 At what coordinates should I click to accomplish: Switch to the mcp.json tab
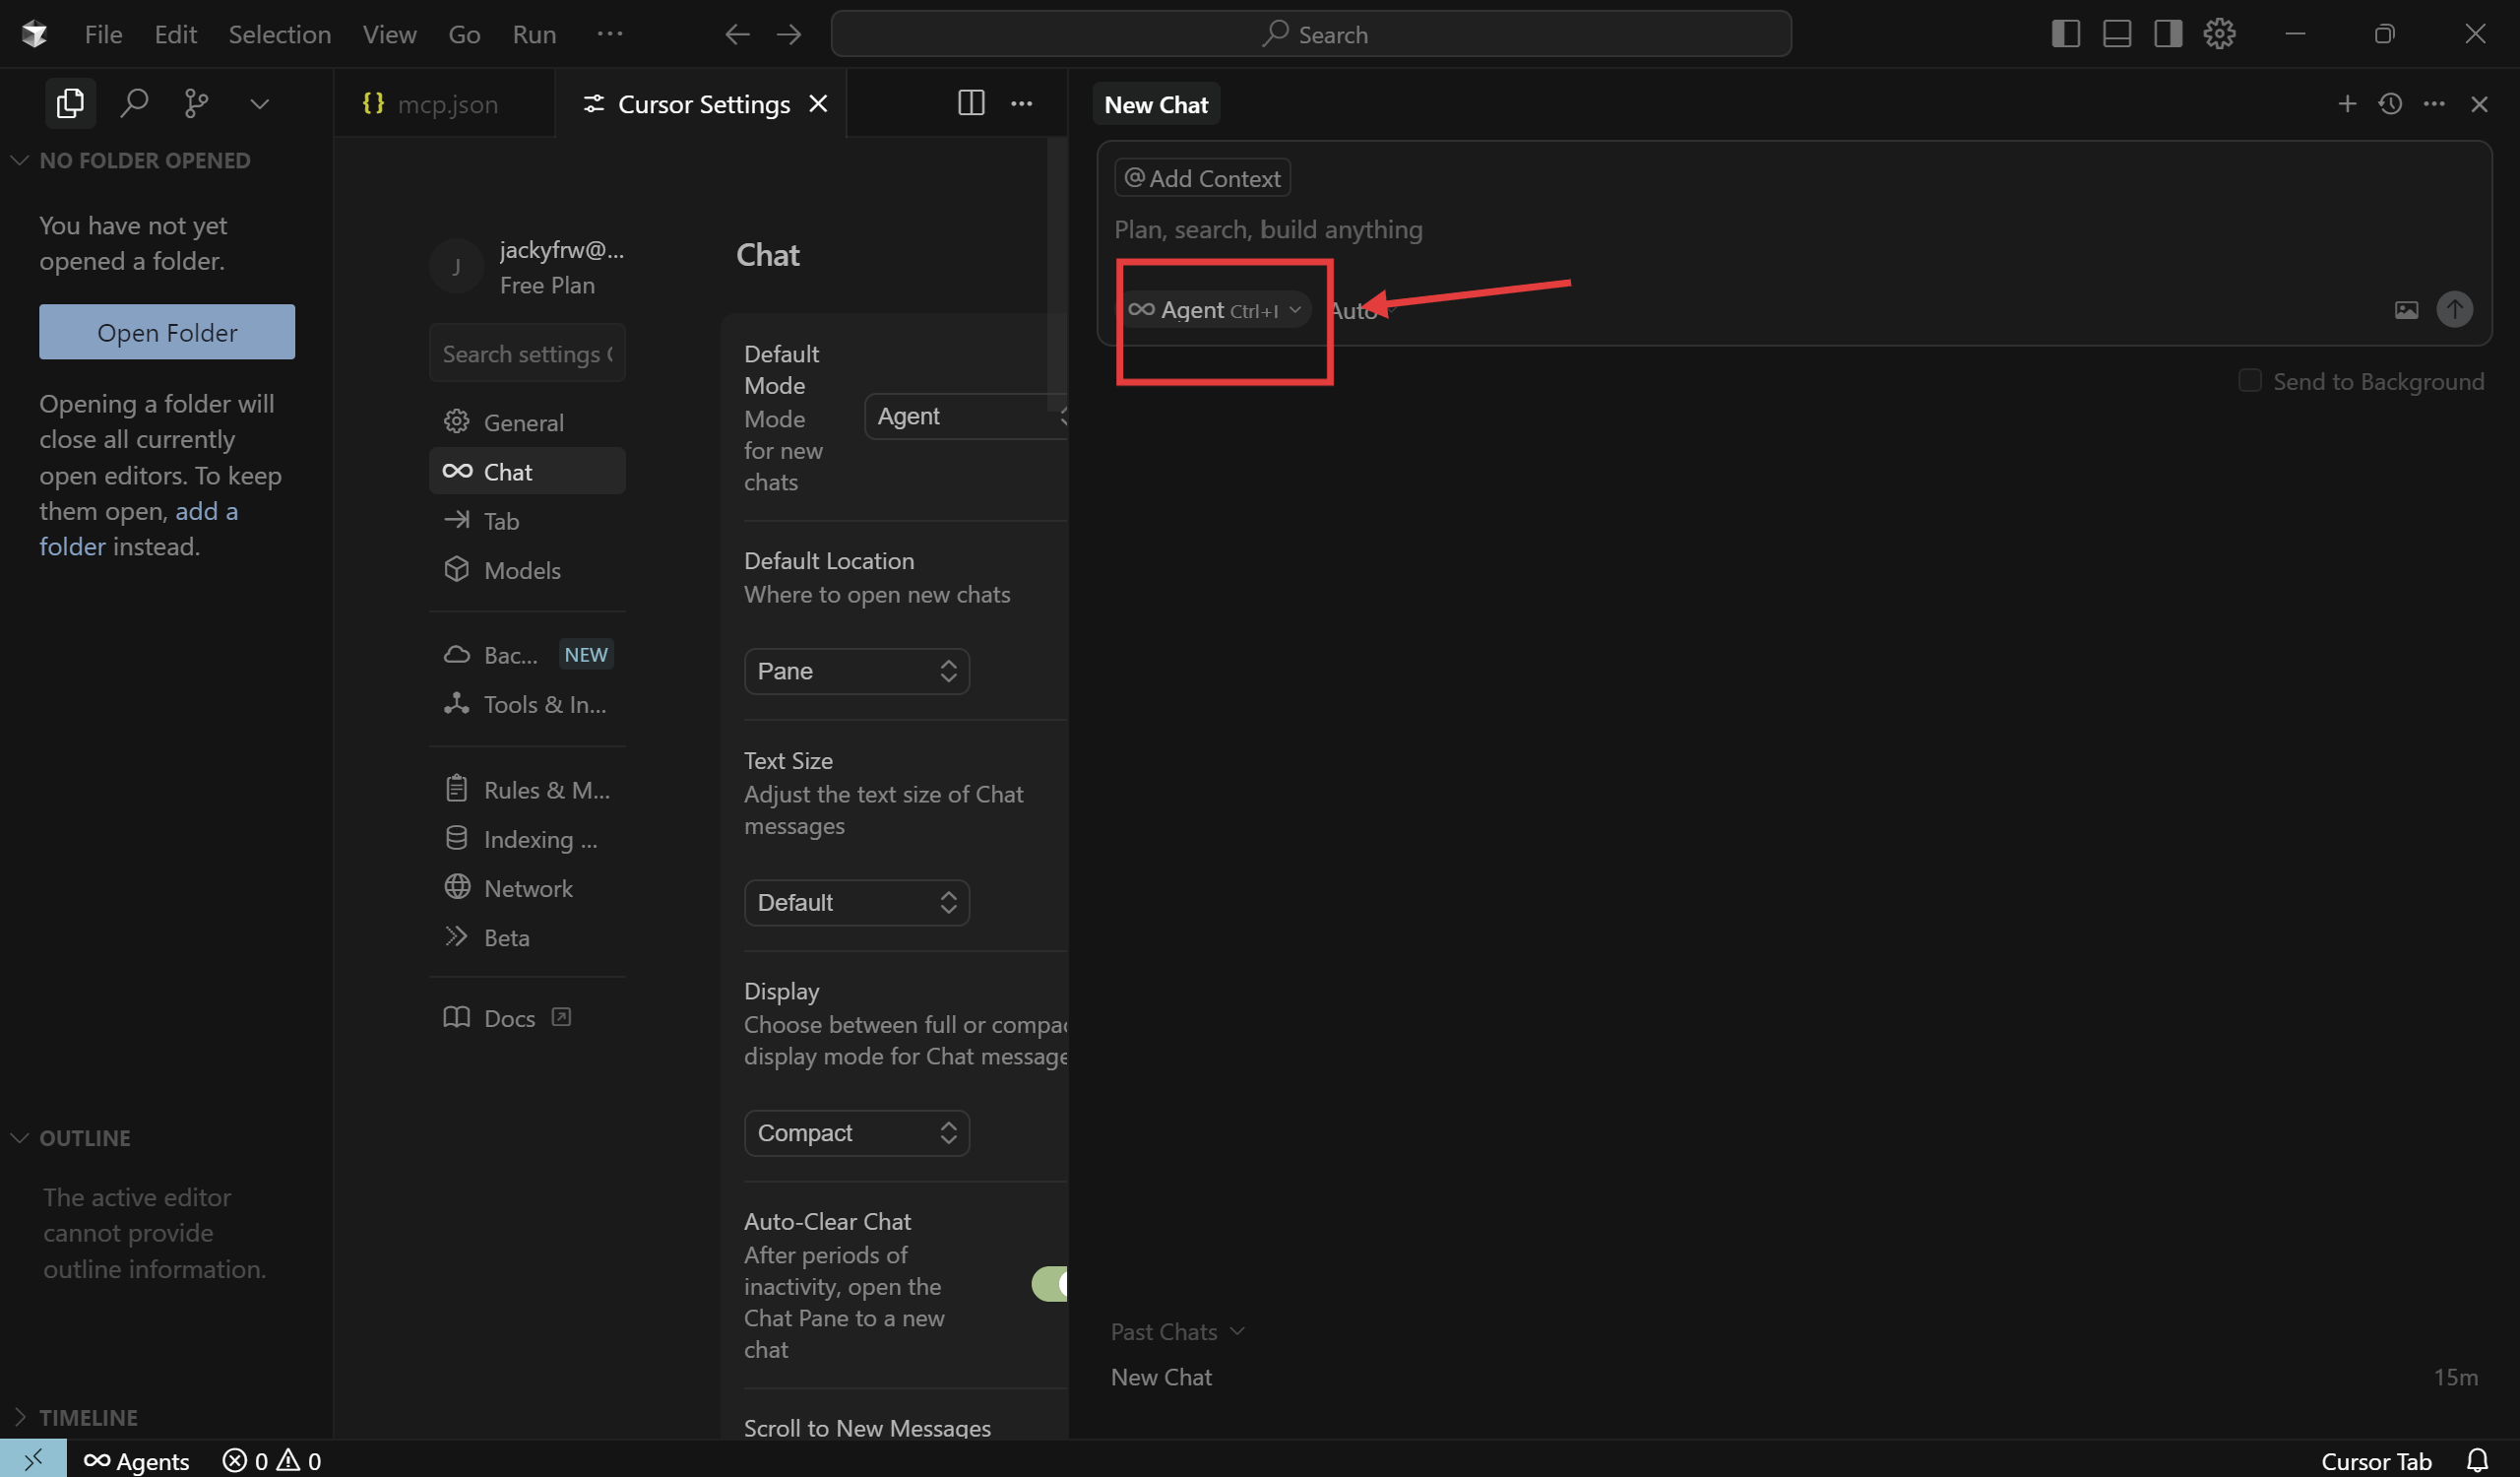click(x=445, y=103)
